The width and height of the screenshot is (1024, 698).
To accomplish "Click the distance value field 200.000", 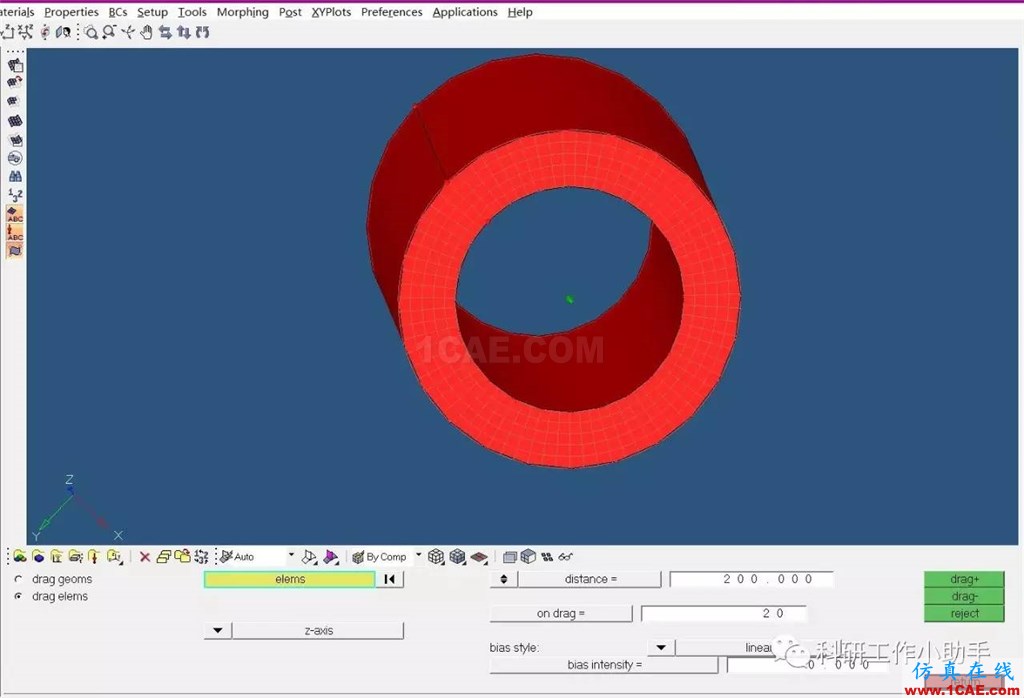I will [751, 579].
